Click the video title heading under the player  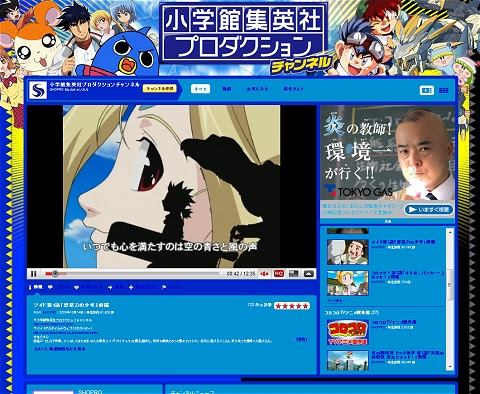point(71,305)
